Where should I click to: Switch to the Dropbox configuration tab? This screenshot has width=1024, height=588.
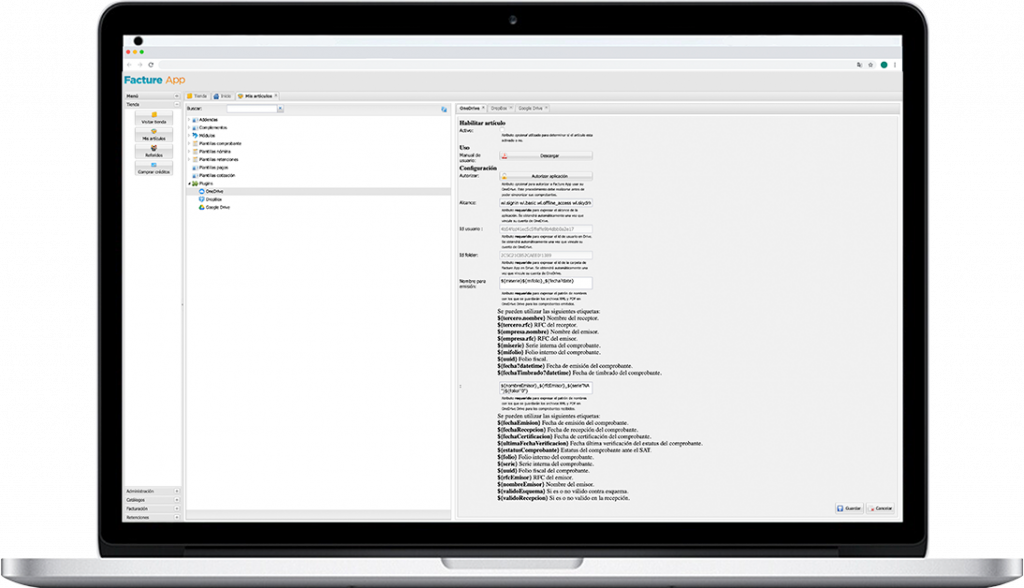coord(498,107)
